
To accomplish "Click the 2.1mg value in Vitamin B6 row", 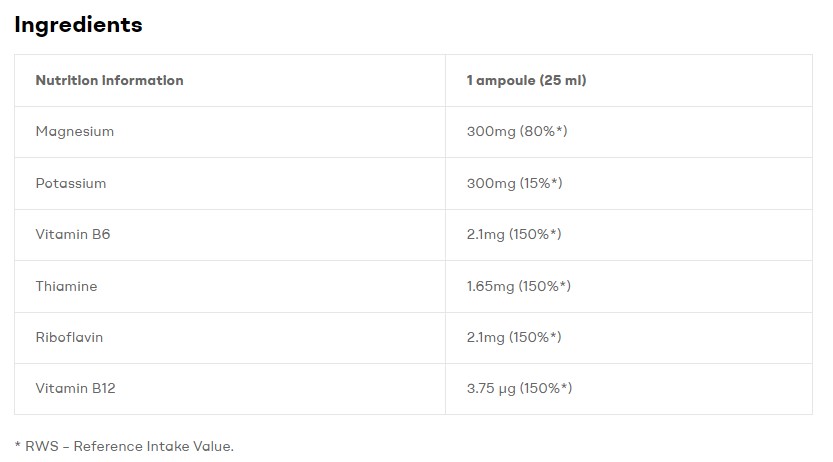I will 485,234.
